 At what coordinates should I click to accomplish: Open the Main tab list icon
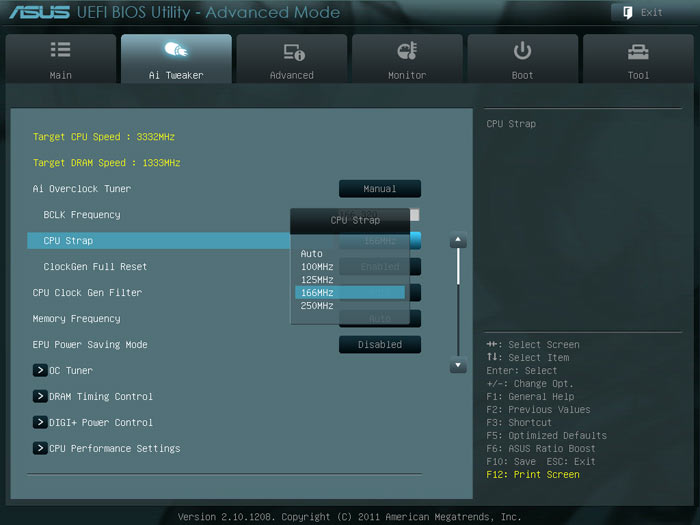(60, 51)
